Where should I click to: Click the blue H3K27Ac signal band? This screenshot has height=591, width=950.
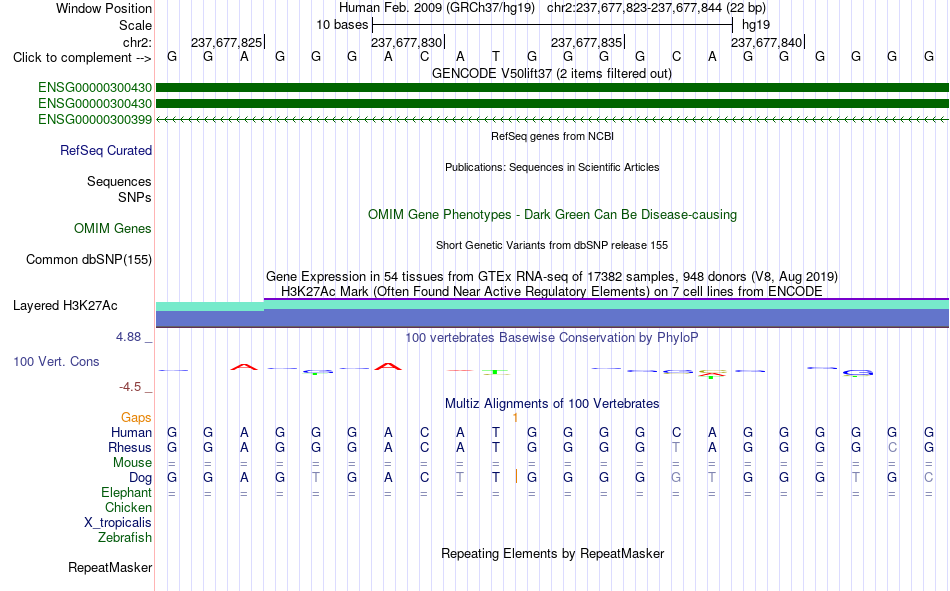click(x=552, y=319)
